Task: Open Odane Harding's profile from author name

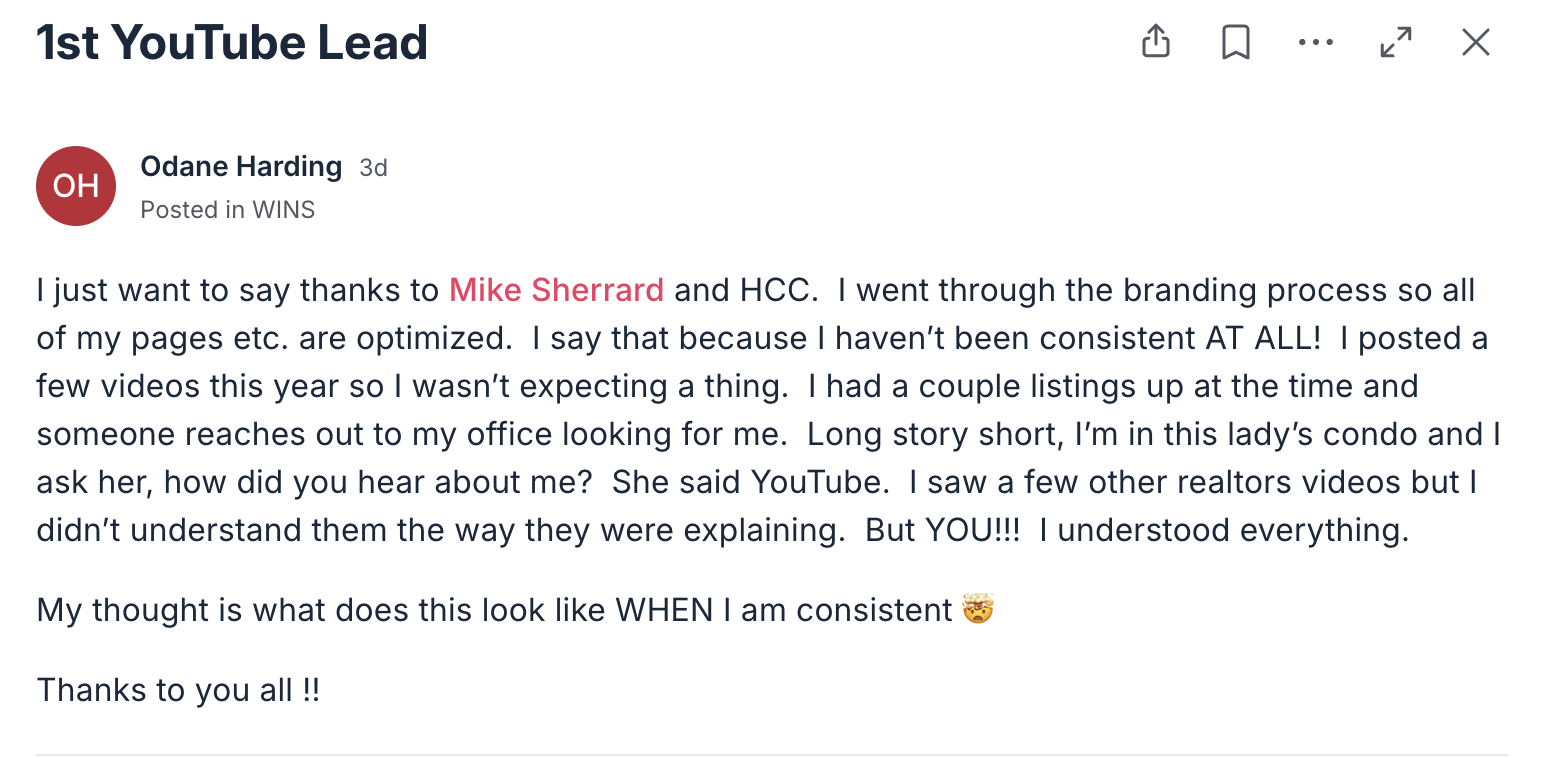Action: [x=241, y=167]
